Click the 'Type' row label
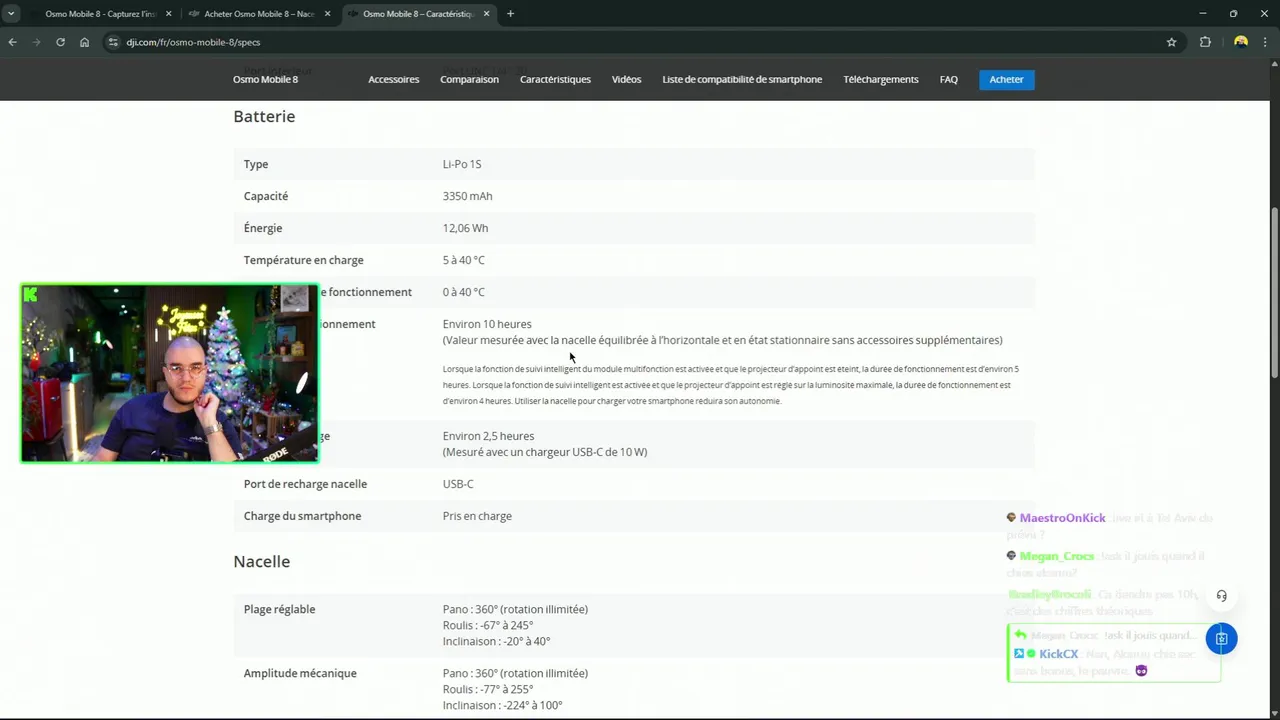 [256, 164]
